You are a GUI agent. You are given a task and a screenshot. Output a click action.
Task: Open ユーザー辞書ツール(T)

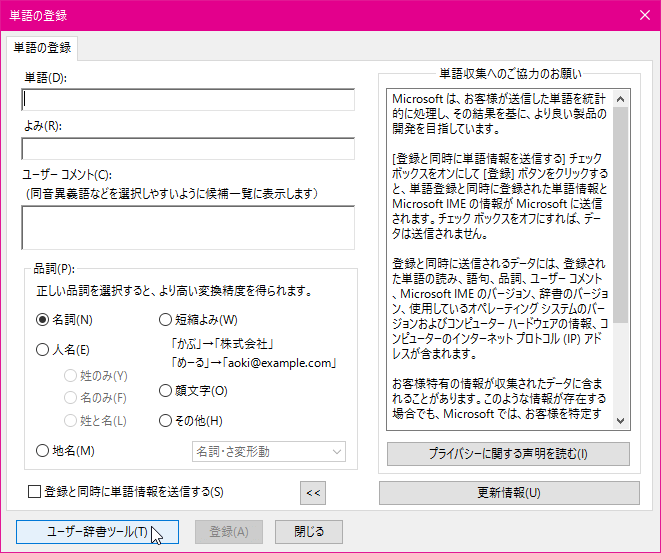(97, 532)
